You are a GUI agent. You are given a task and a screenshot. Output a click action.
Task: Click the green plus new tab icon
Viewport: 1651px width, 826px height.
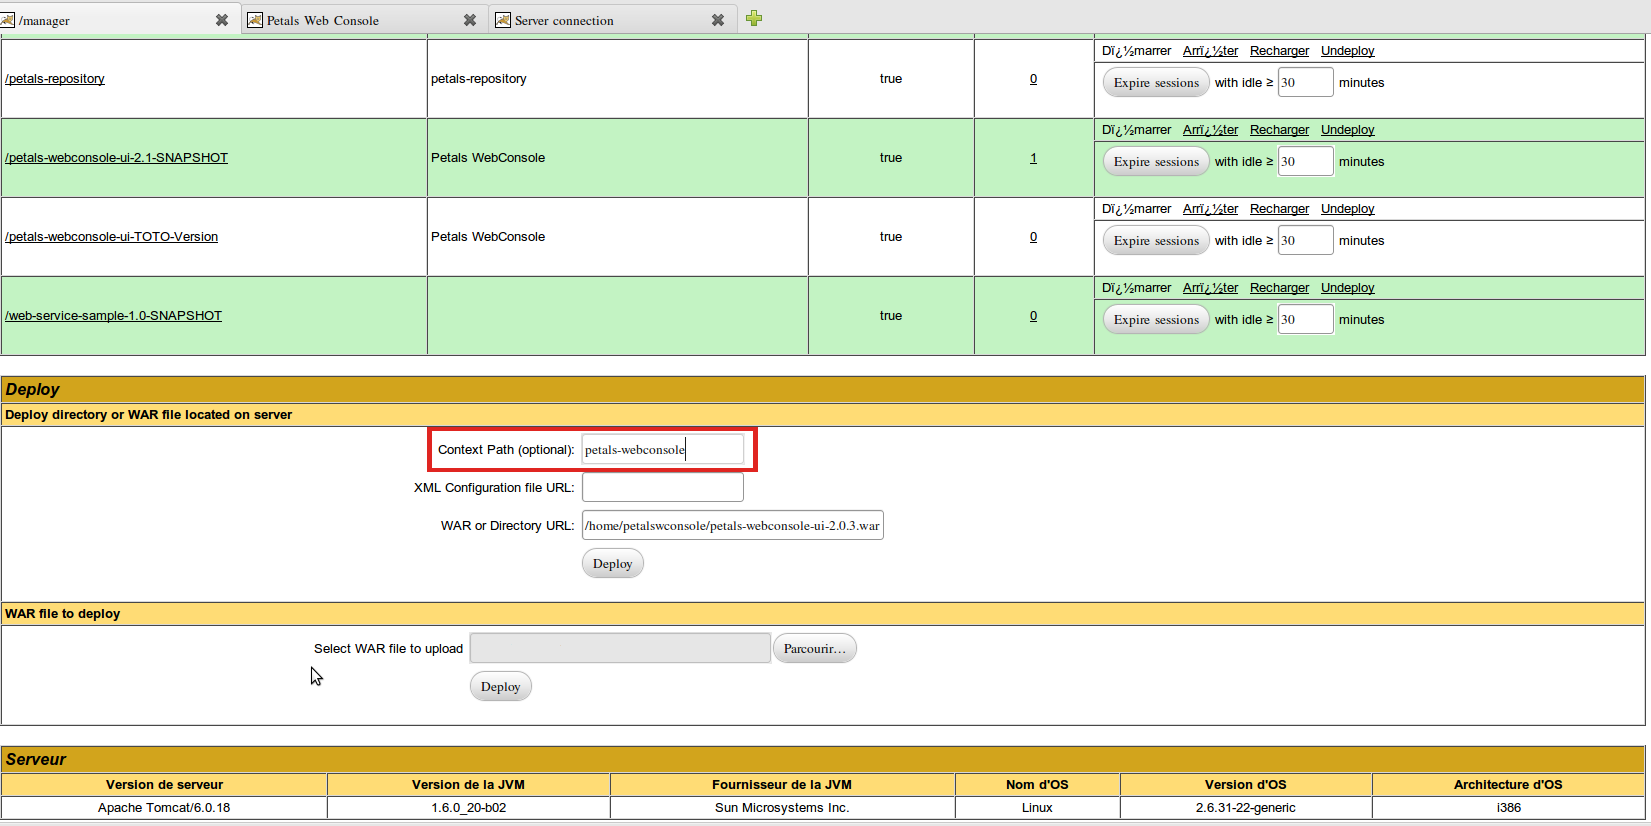point(754,18)
